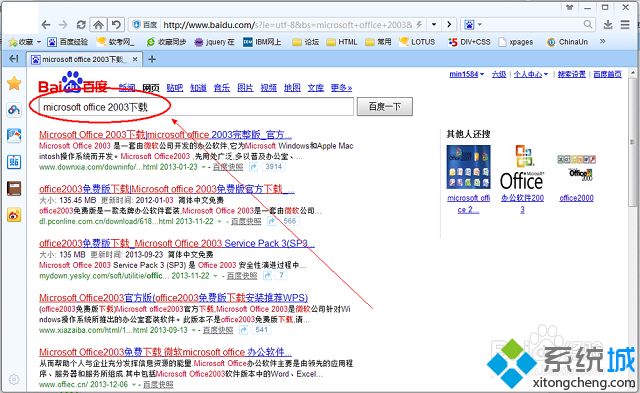Open the book icon in left sidebar
The image size is (640, 393).
[14, 189]
